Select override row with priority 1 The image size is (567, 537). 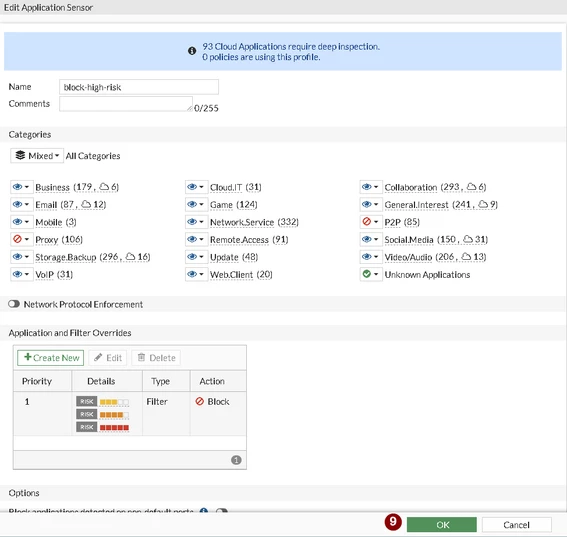[130, 414]
